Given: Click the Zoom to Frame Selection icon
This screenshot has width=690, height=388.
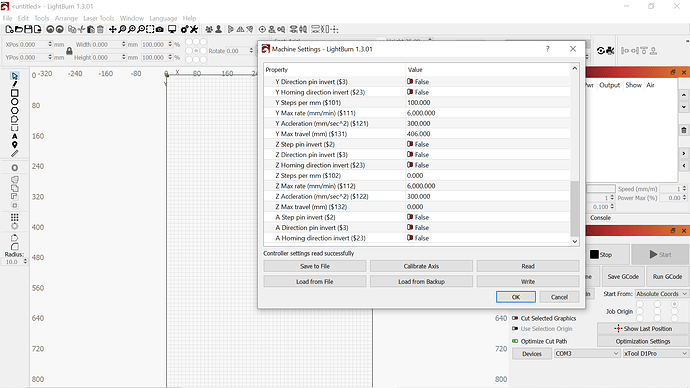Looking at the screenshot, I should (x=150, y=29).
